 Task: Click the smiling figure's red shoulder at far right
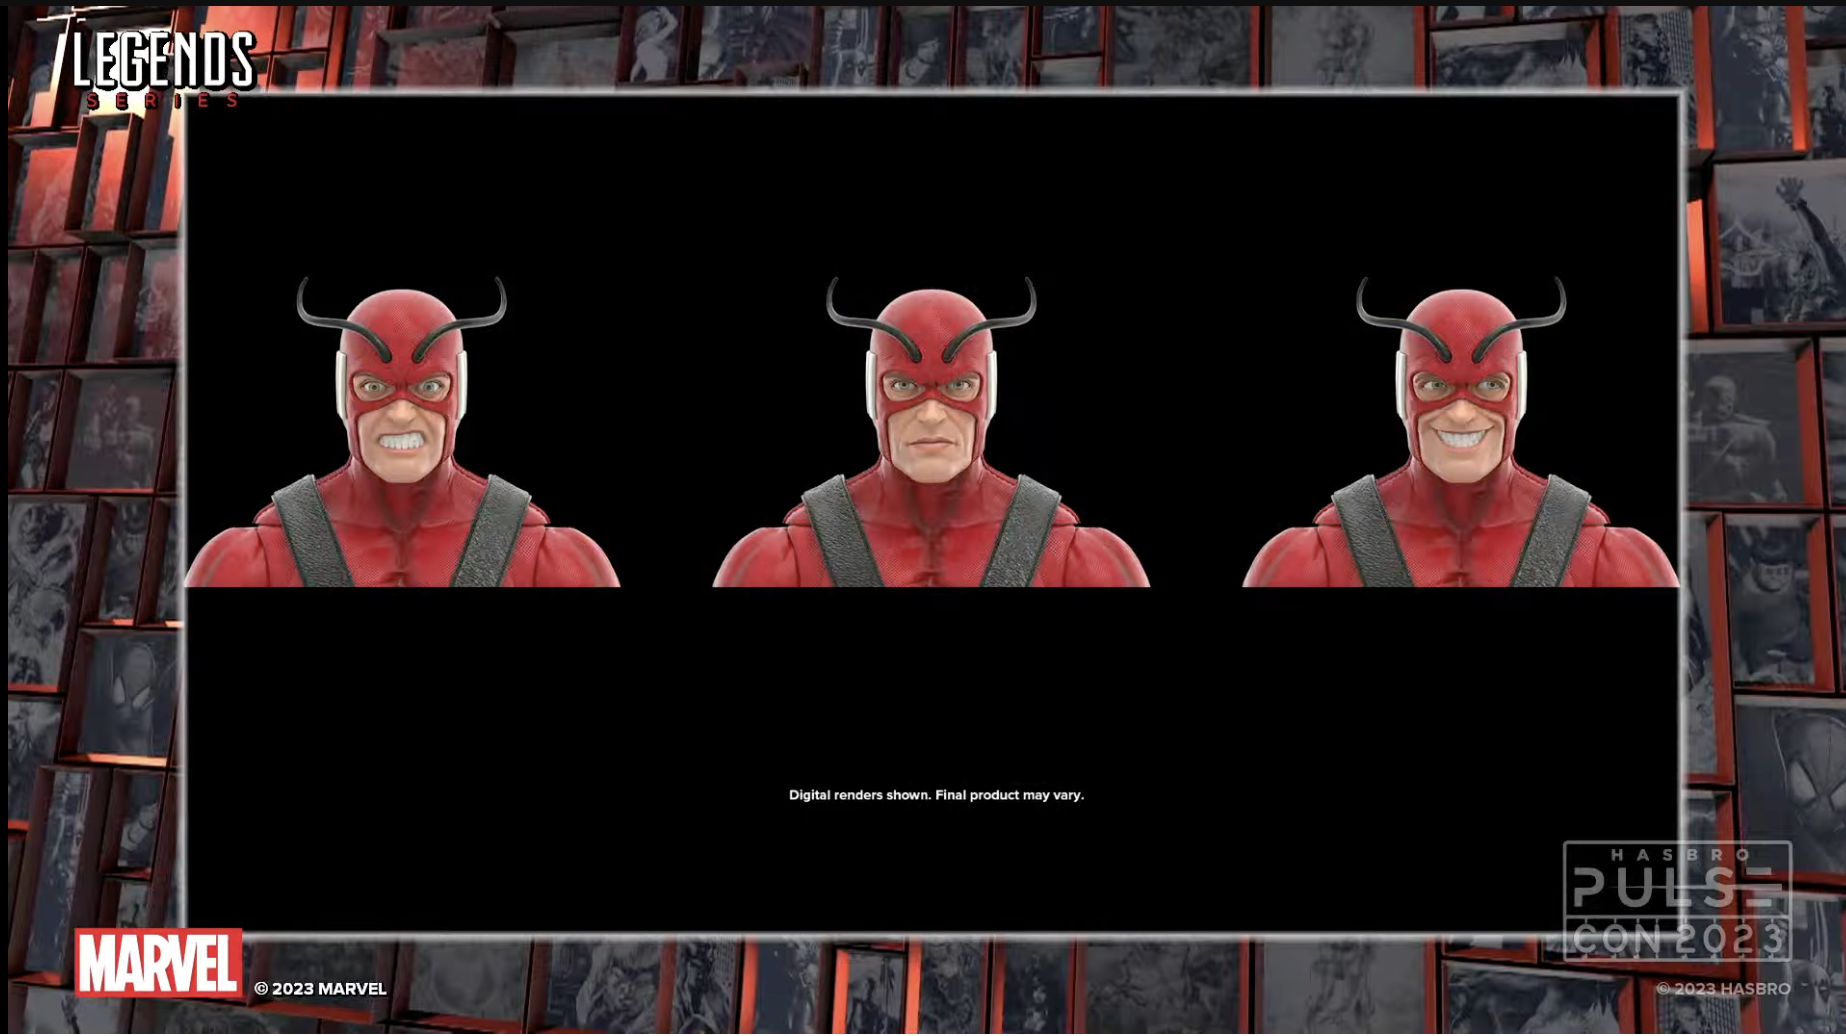[1640, 550]
